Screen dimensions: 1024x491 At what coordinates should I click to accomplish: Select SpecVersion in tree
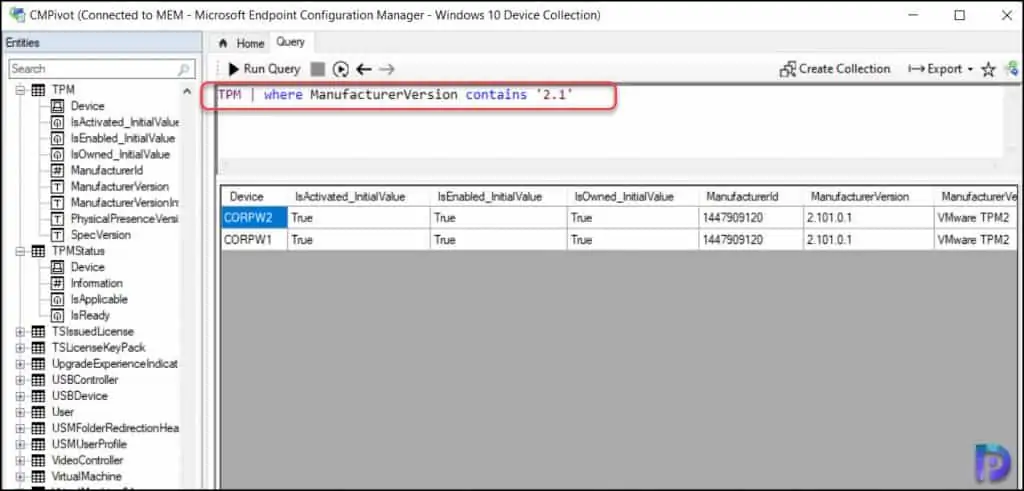(x=101, y=235)
